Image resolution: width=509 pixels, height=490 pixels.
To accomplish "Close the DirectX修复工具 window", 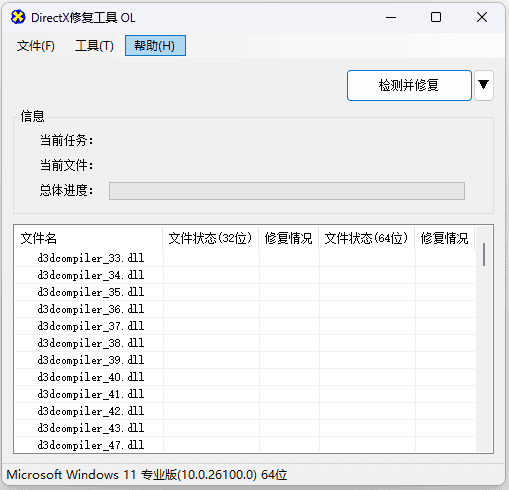I will pyautogui.click(x=482, y=17).
